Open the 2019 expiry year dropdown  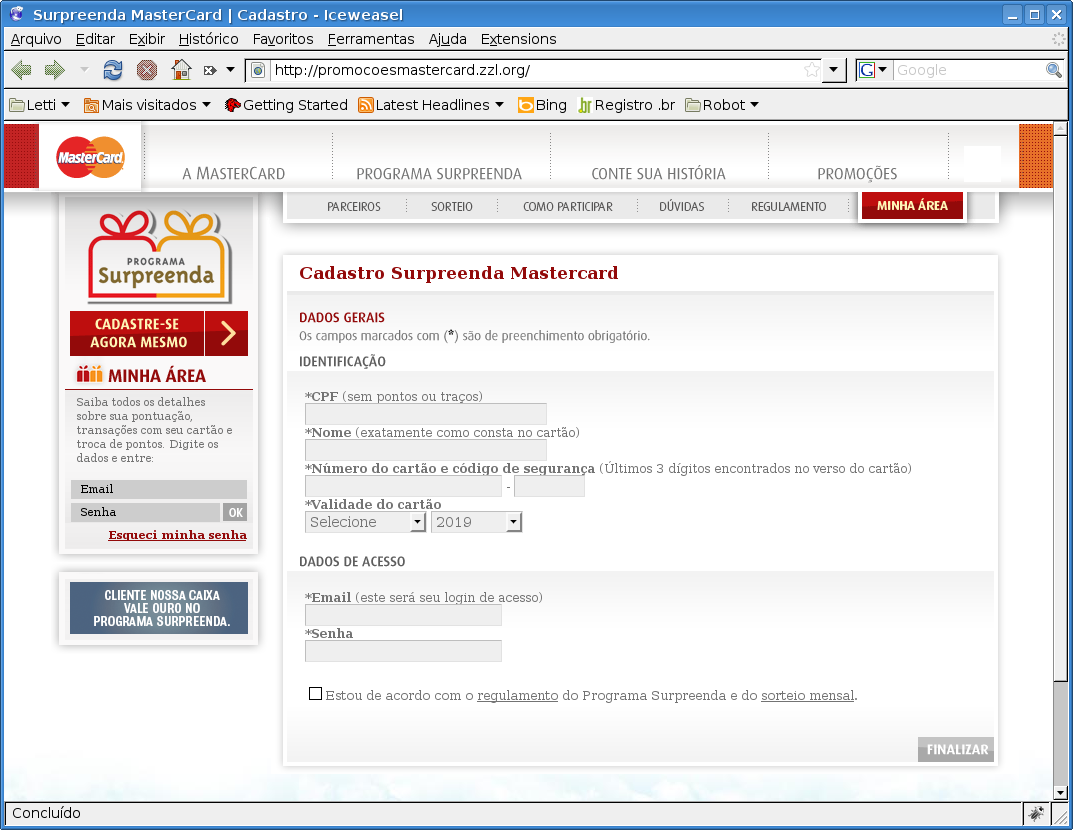click(476, 522)
